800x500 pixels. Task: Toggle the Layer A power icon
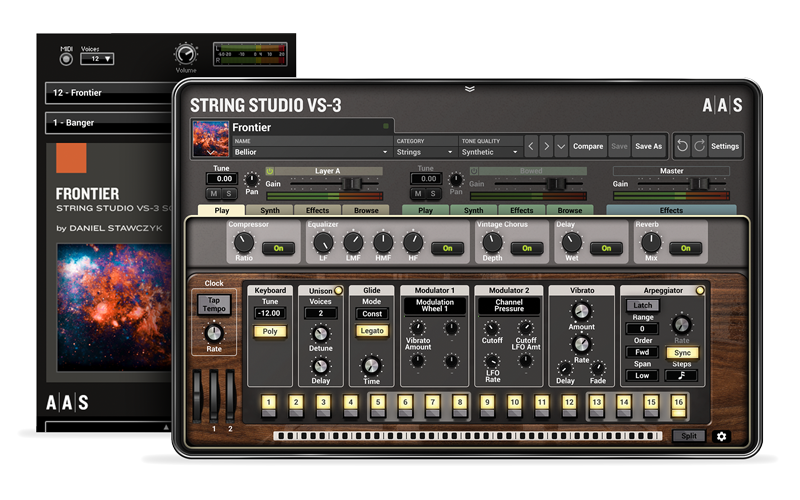click(x=270, y=171)
